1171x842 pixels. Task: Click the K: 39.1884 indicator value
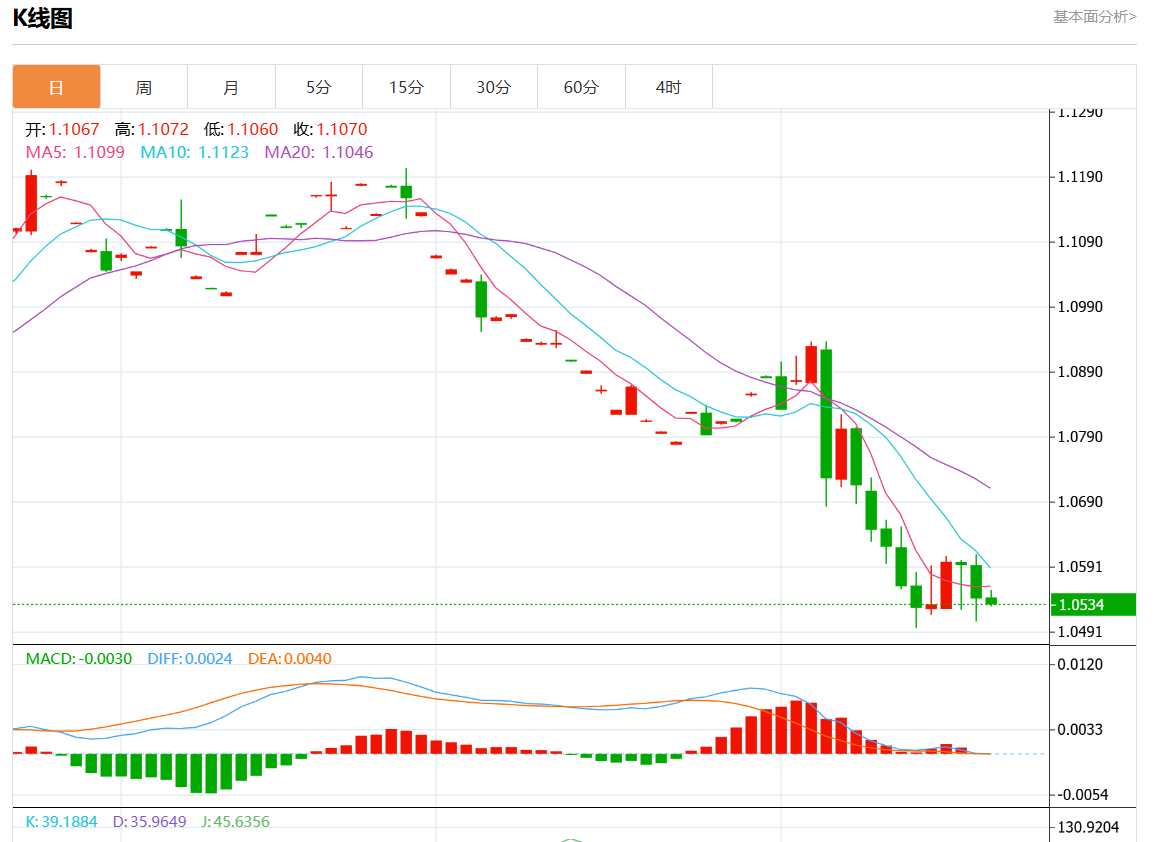(x=61, y=822)
